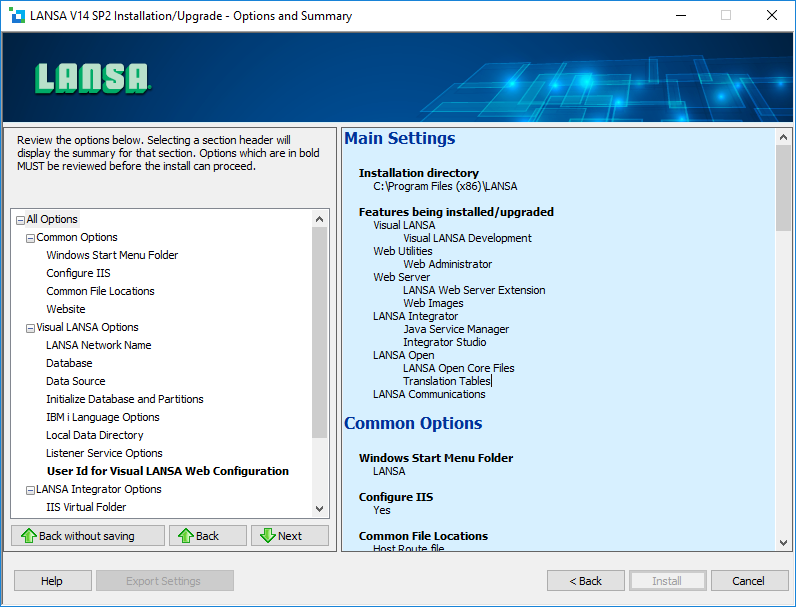Click the LANSA installer title bar icon
796x607 pixels.
[x=17, y=15]
